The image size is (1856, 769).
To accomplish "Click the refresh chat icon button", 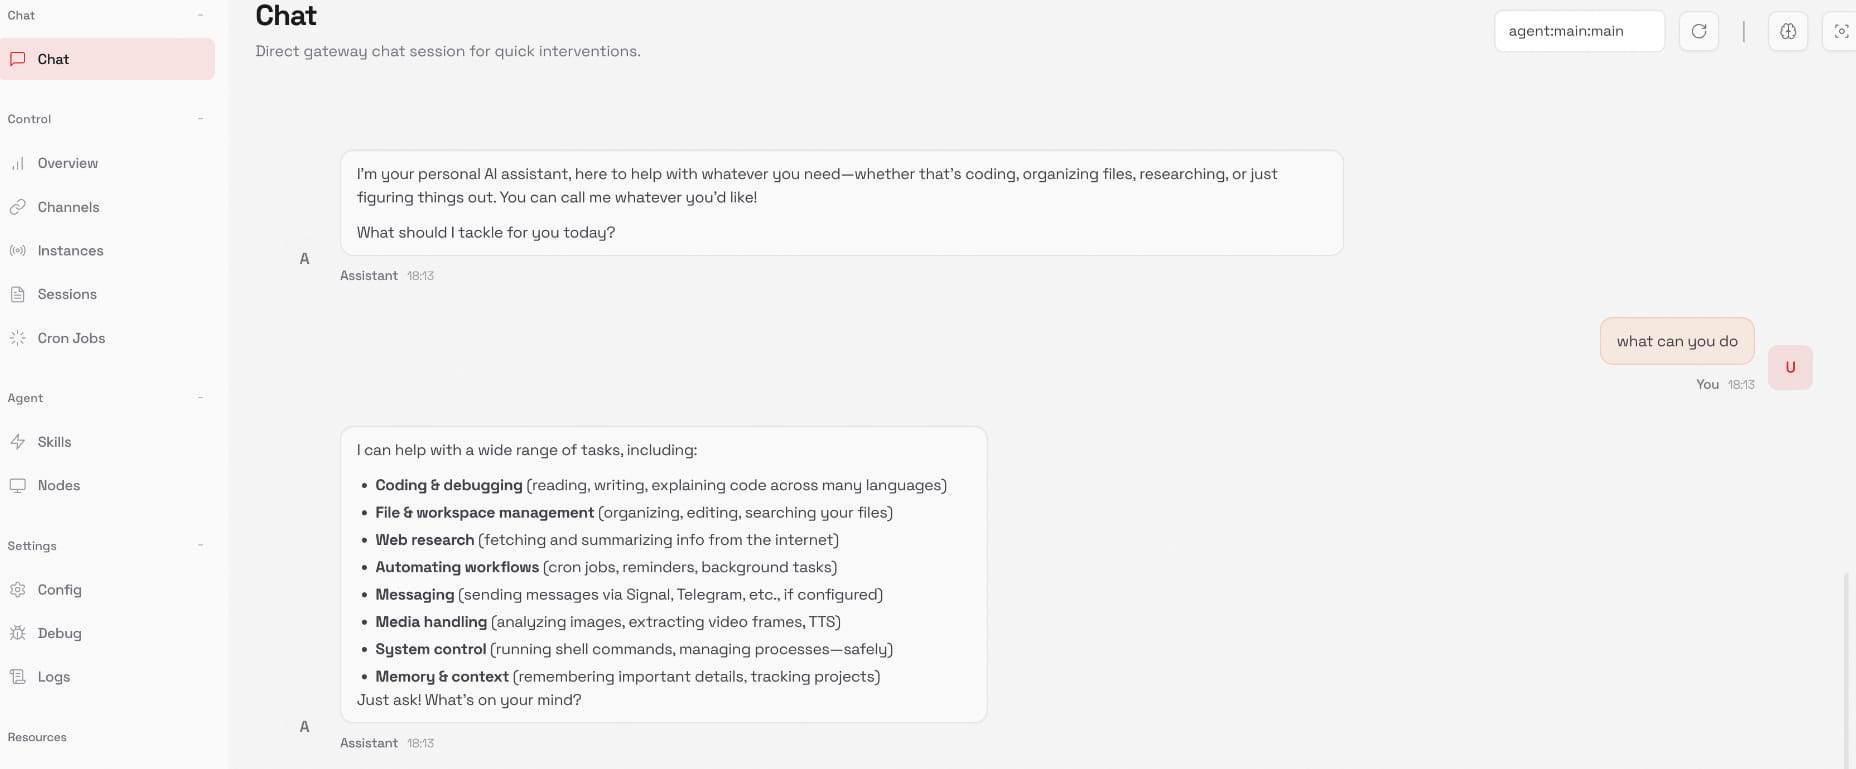I will click(x=1698, y=31).
